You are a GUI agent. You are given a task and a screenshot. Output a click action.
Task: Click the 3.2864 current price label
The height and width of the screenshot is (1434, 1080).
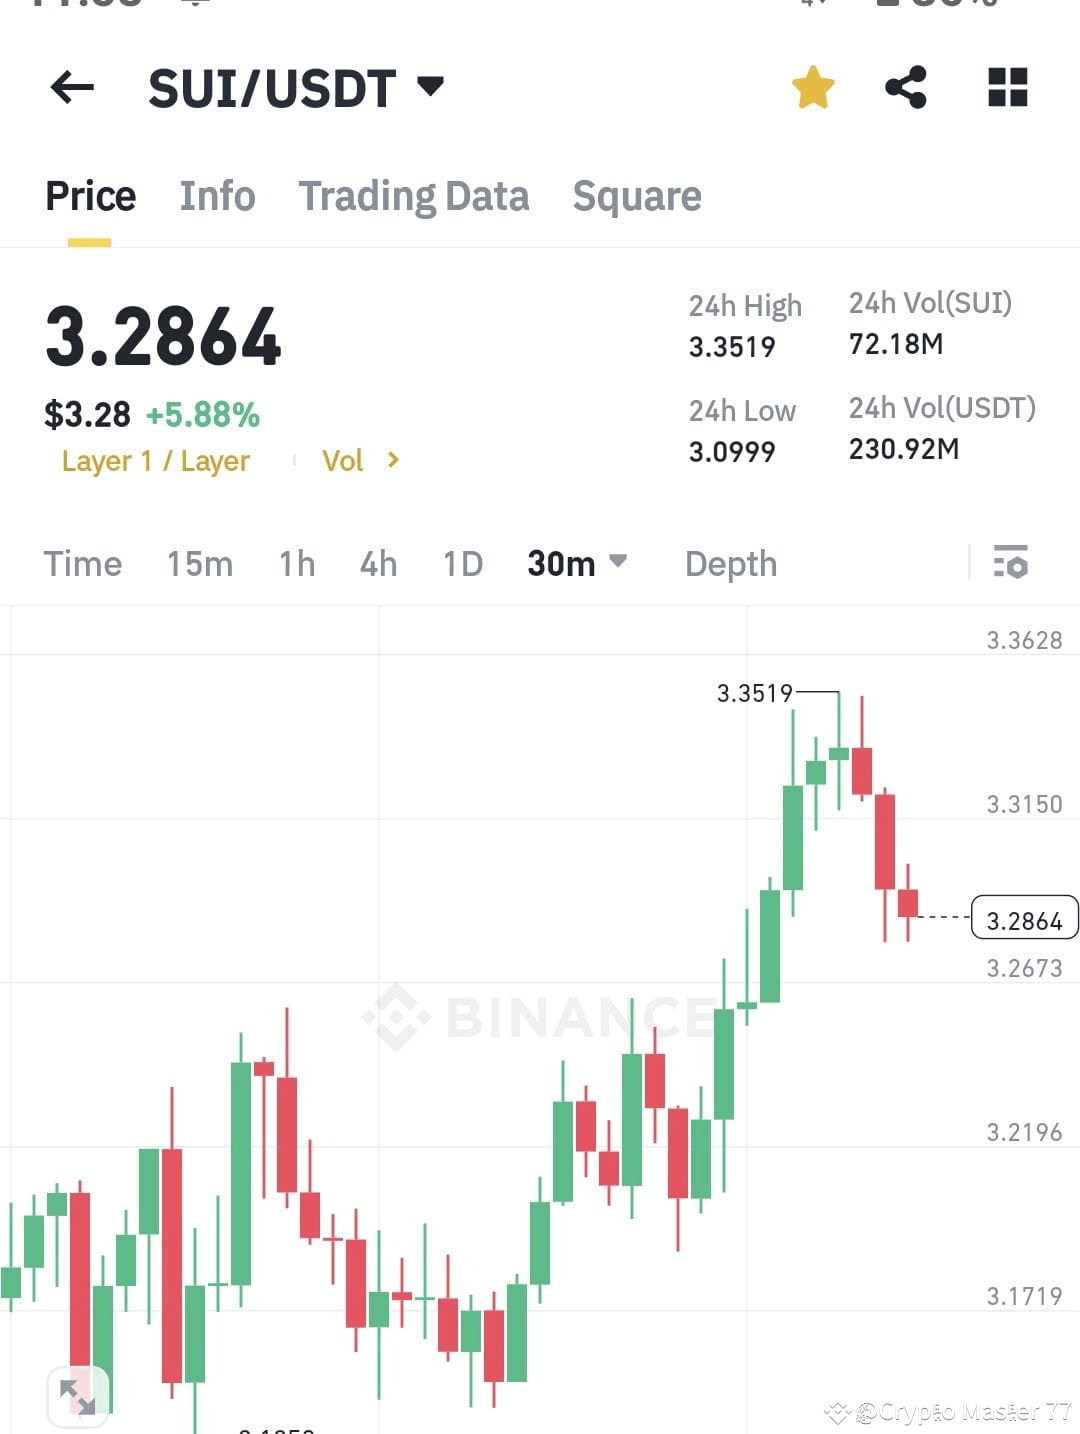(x=1024, y=919)
